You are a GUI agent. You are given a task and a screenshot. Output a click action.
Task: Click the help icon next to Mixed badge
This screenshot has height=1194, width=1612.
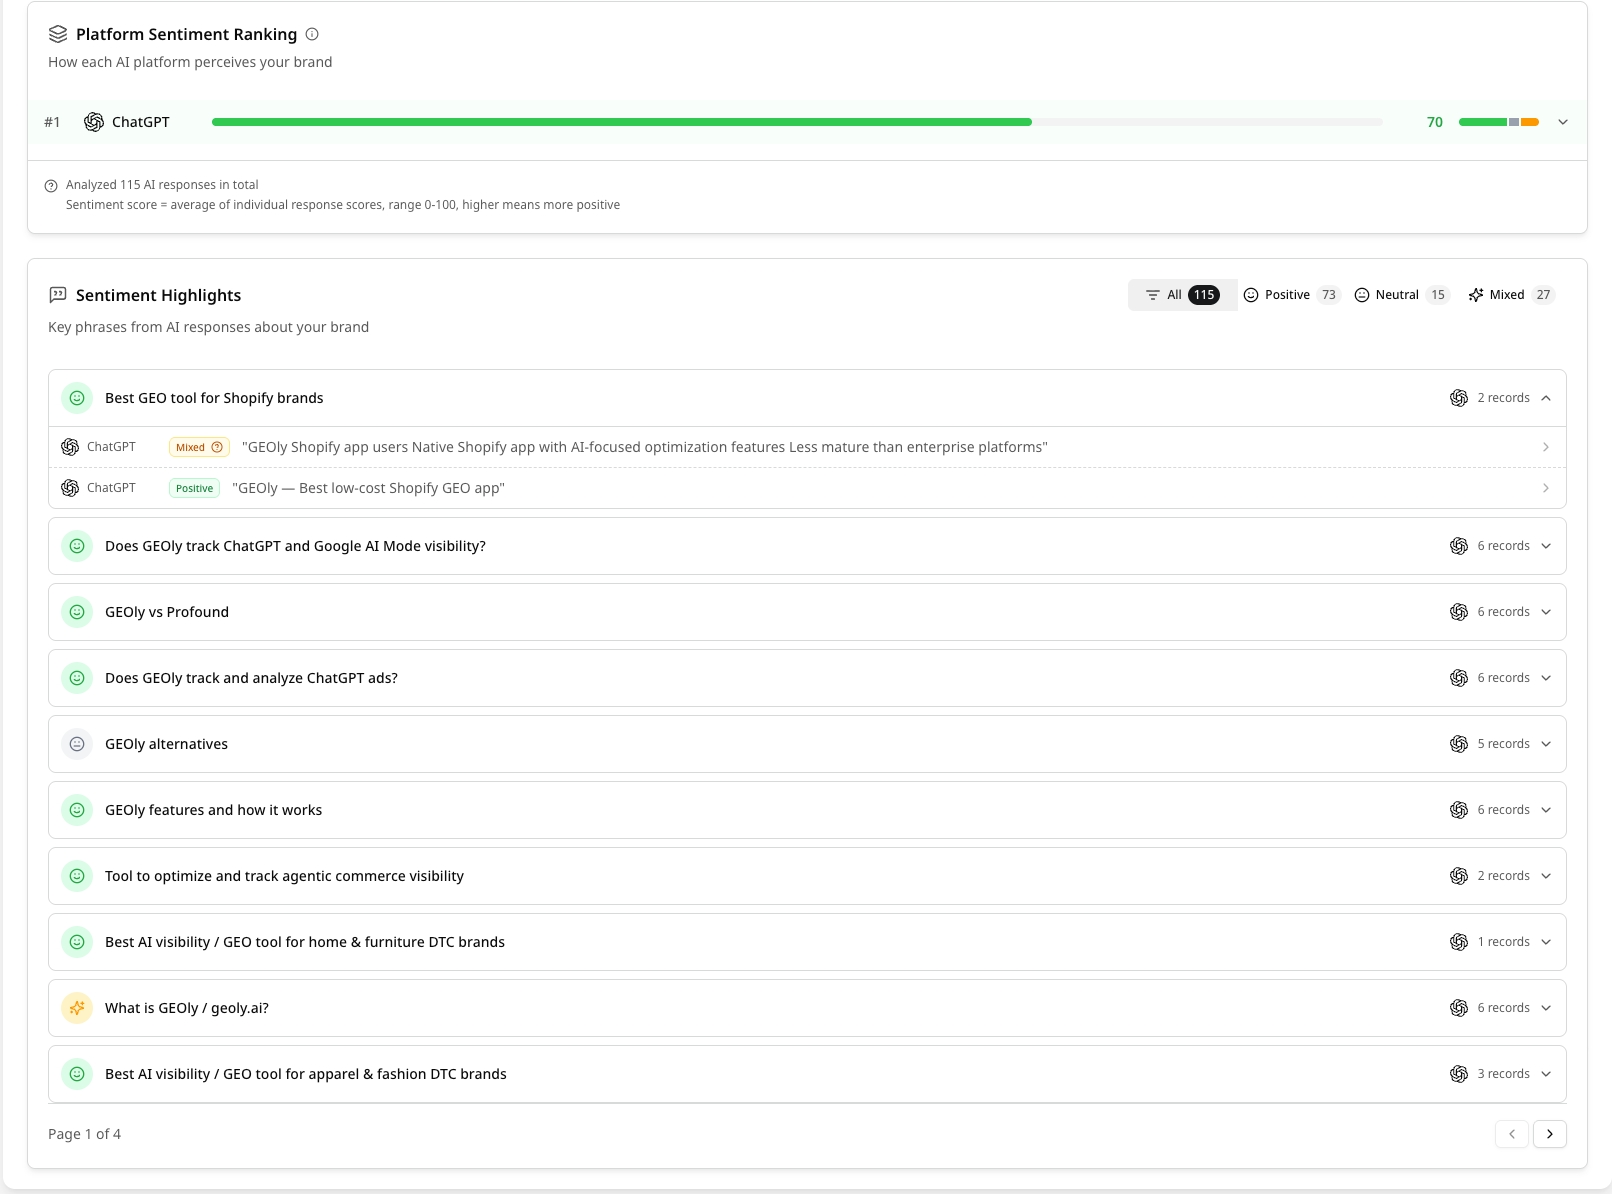click(x=217, y=447)
